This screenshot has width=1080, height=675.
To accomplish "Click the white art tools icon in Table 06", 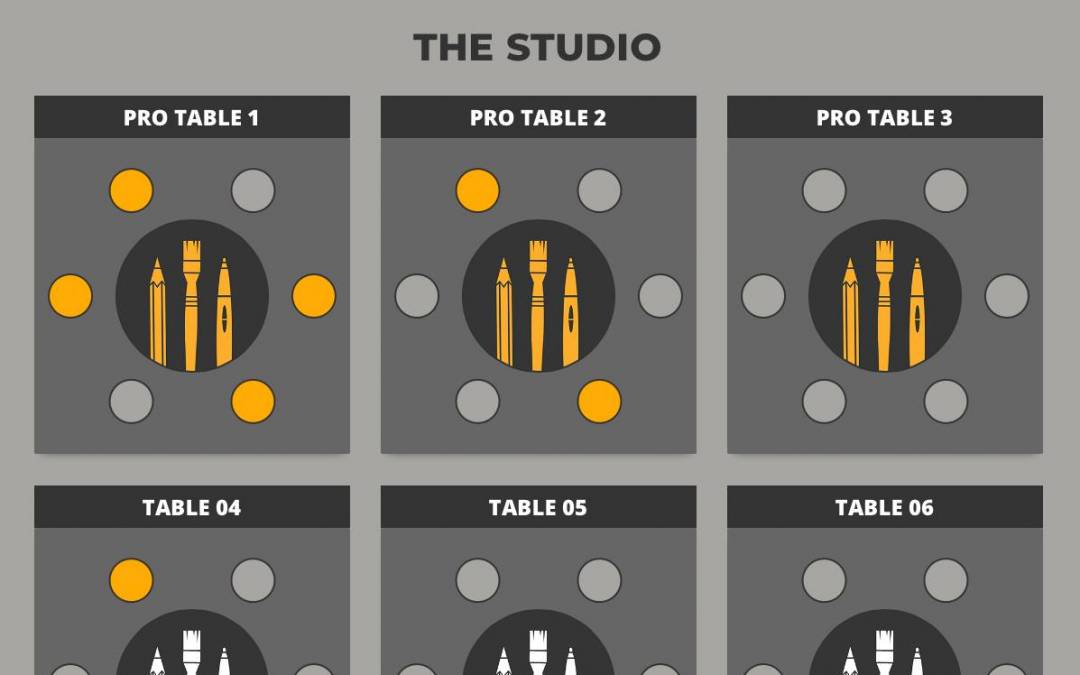I will pyautogui.click(x=884, y=653).
